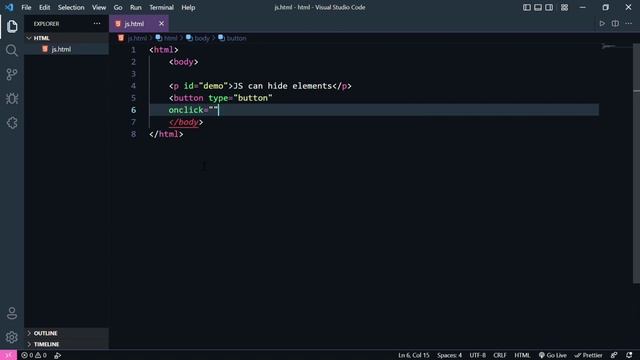Open the Go menu

coord(118,7)
